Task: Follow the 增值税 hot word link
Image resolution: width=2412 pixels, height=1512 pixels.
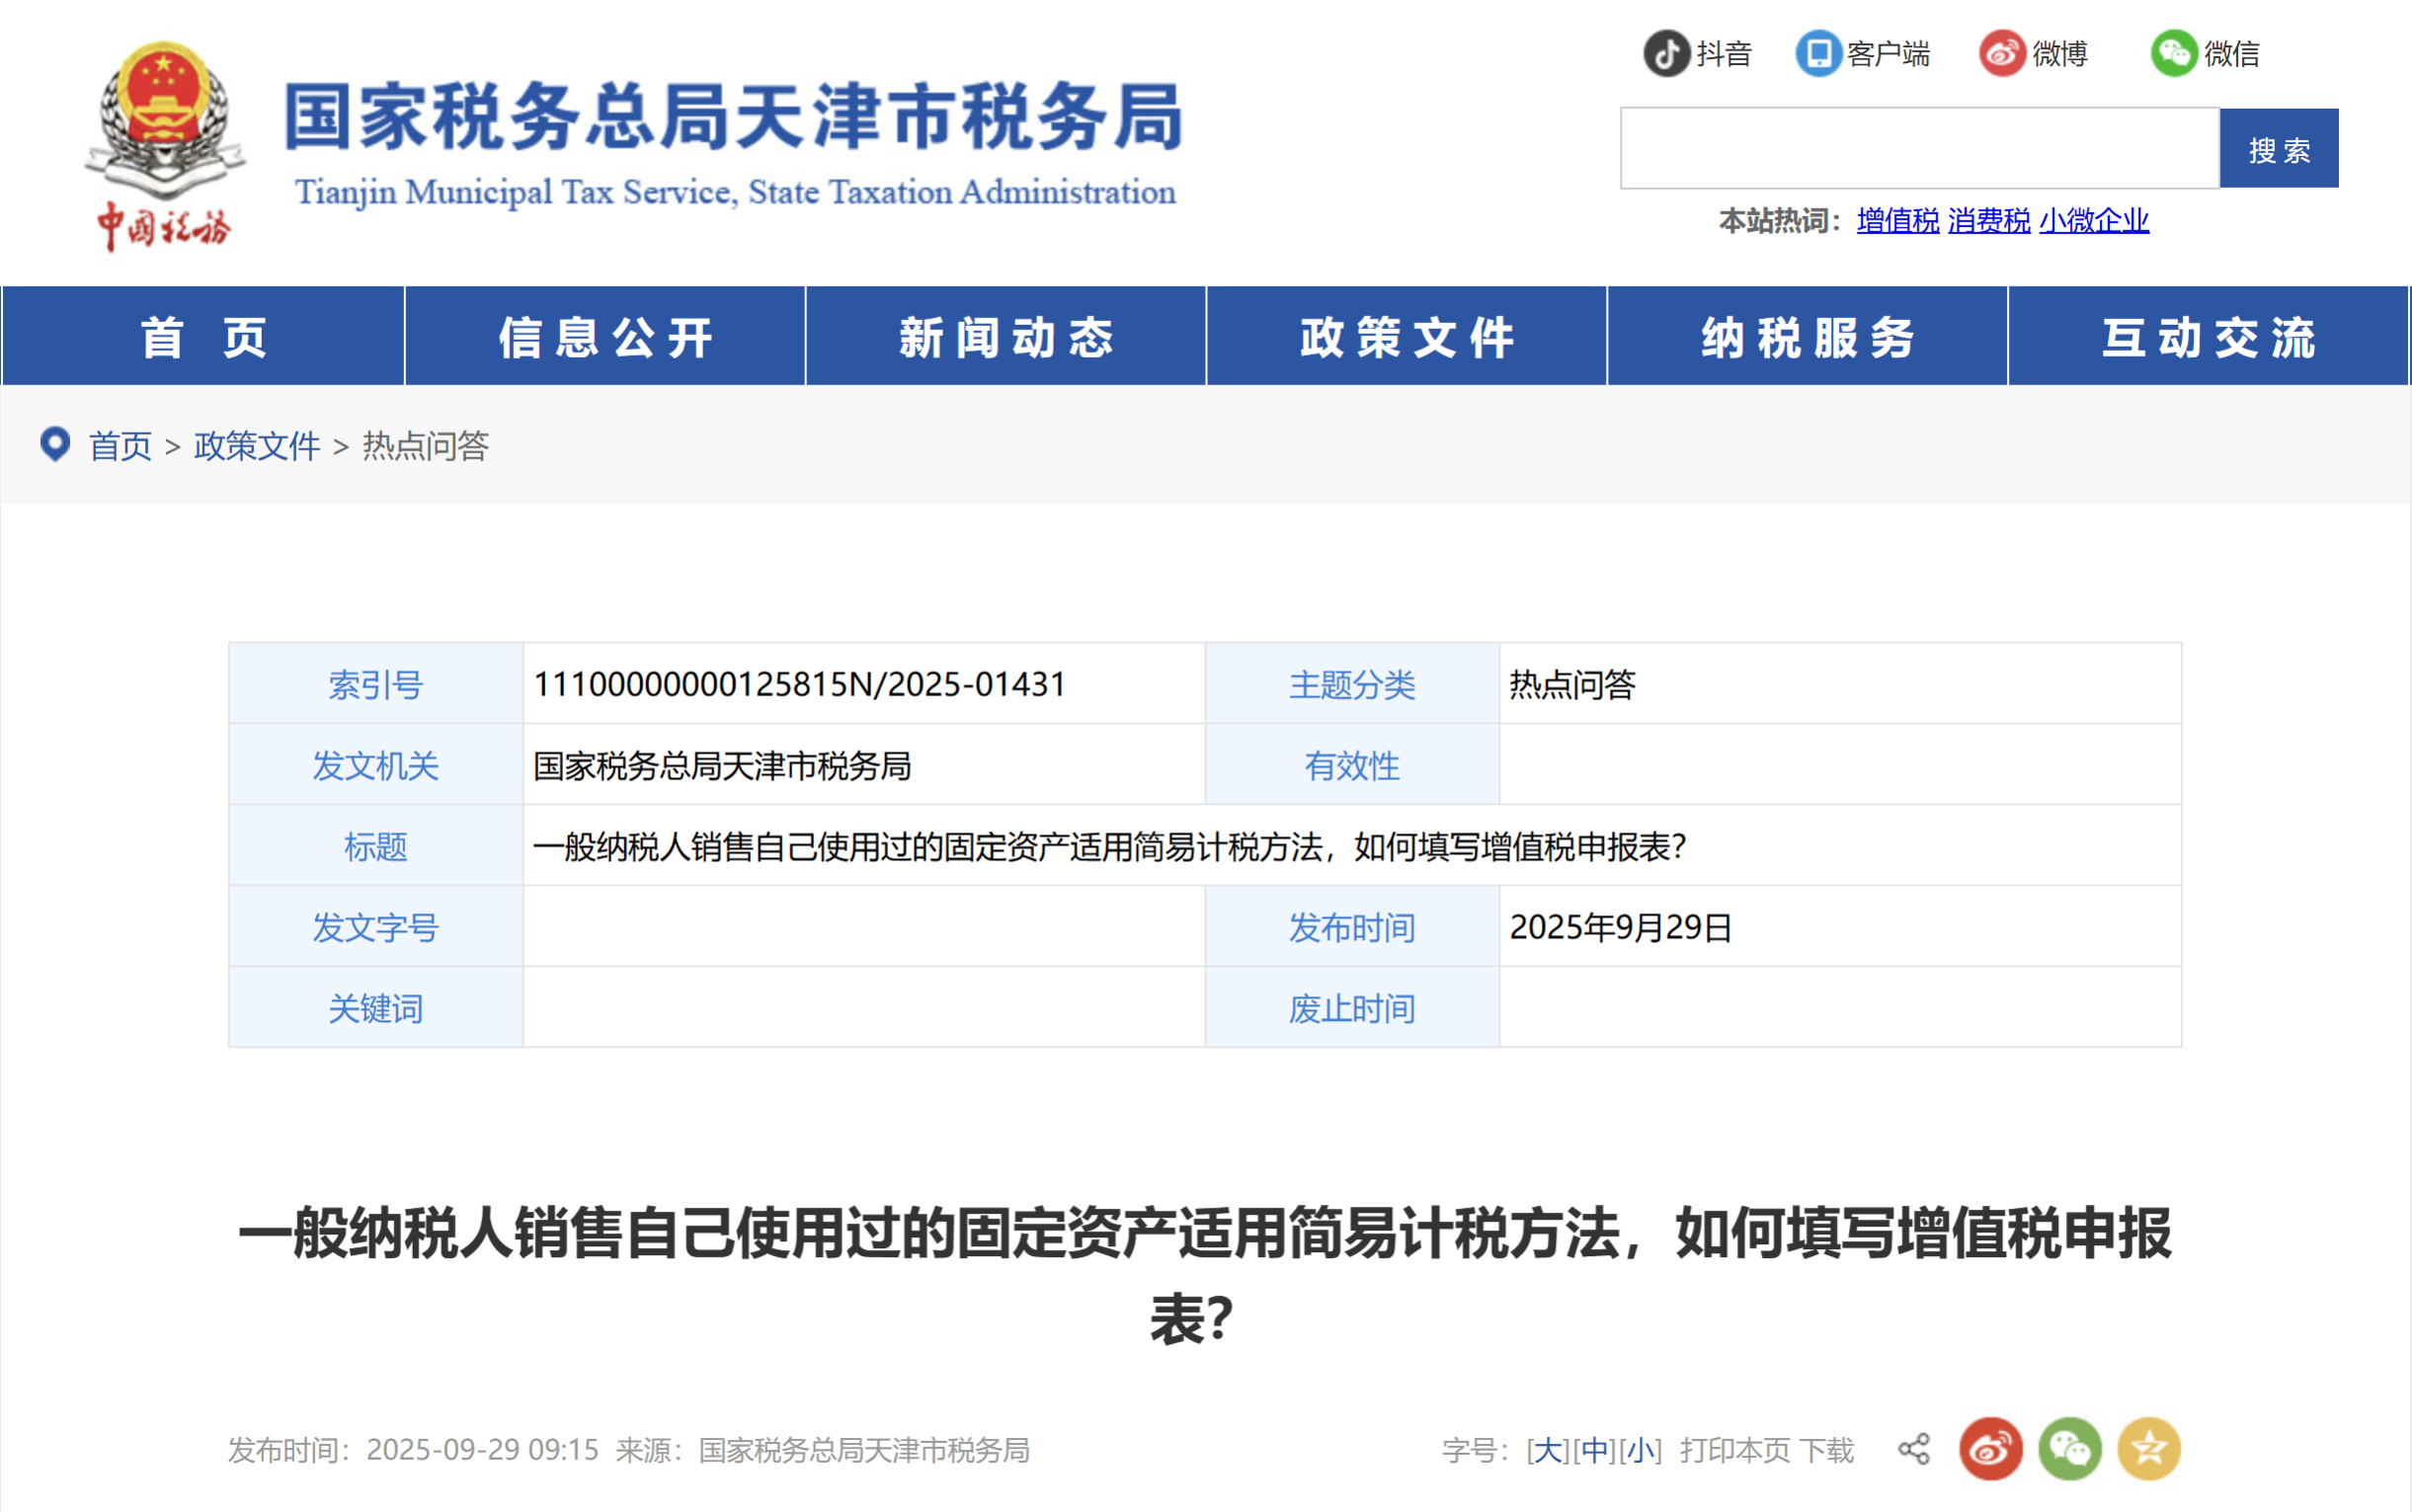Action: pos(1895,223)
